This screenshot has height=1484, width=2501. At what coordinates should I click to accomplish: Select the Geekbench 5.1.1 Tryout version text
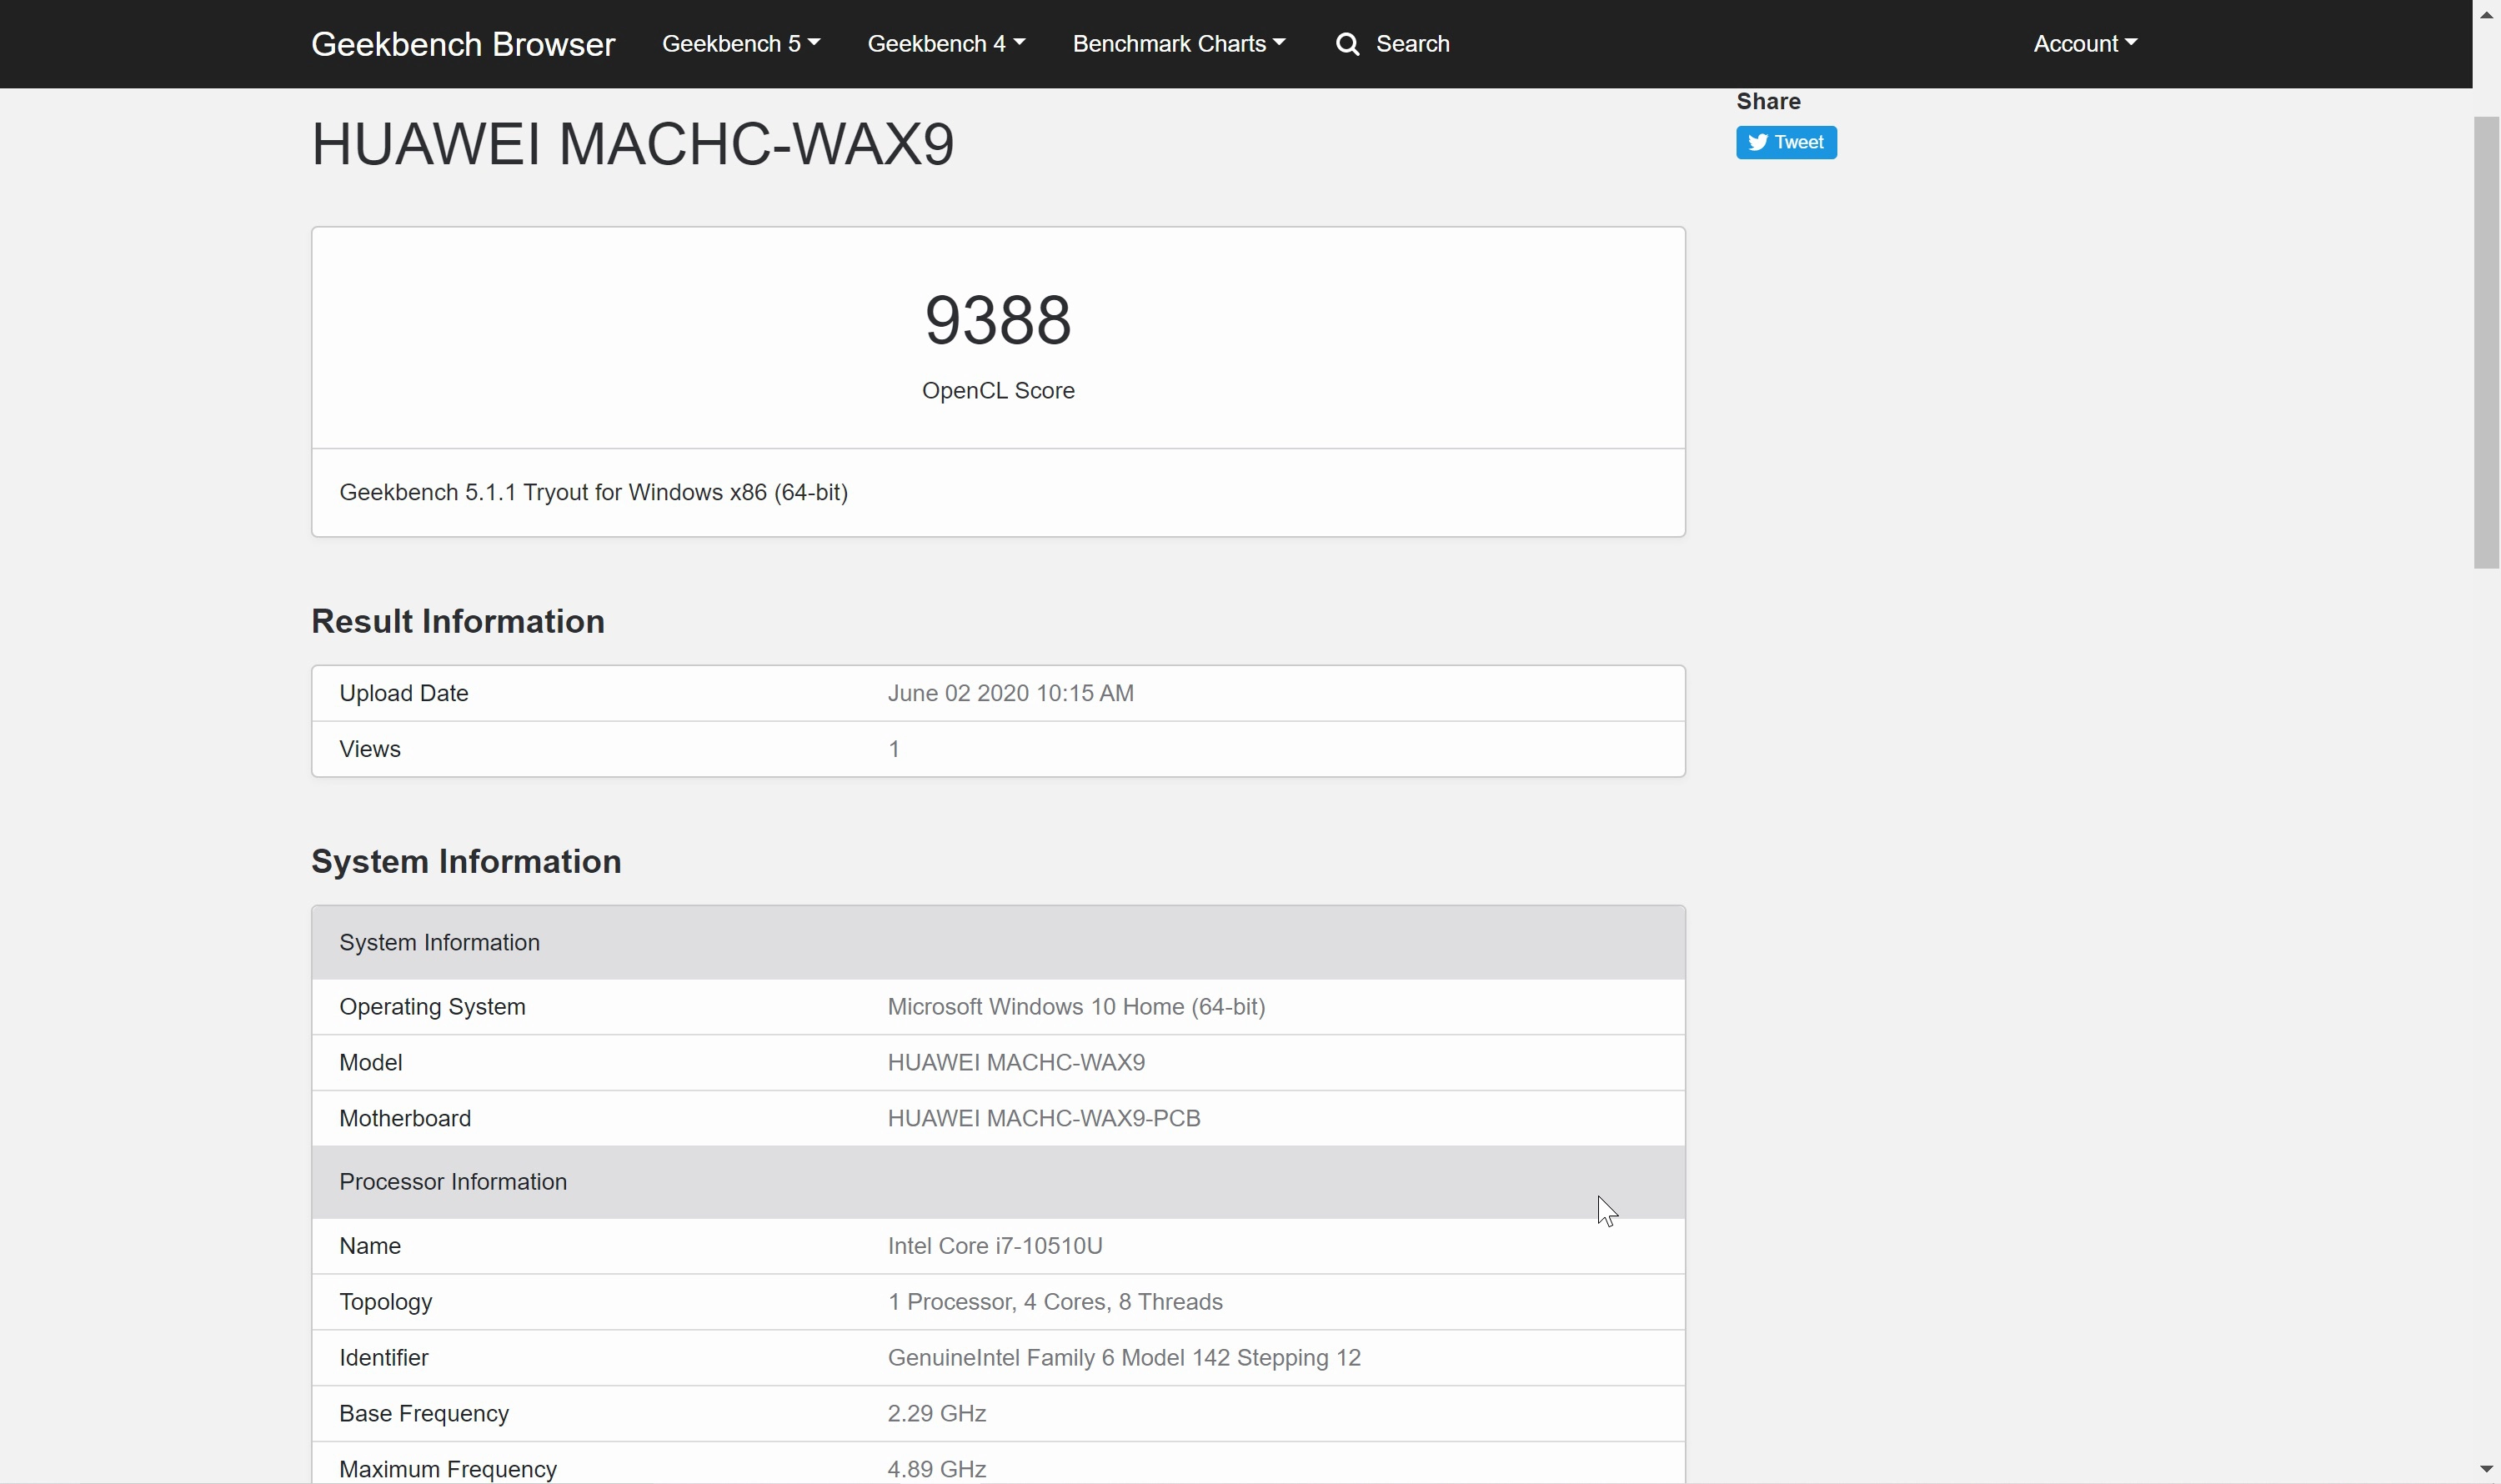(594, 492)
